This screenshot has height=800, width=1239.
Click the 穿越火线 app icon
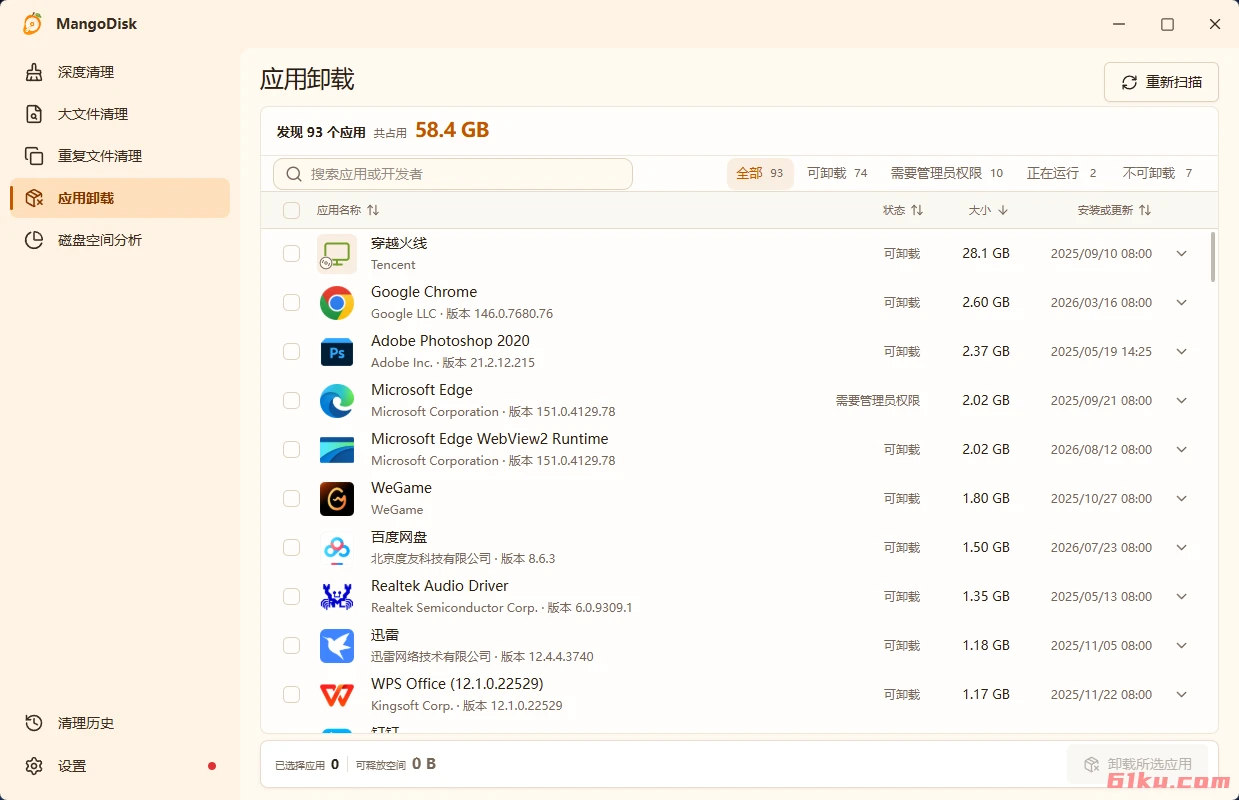pos(337,254)
